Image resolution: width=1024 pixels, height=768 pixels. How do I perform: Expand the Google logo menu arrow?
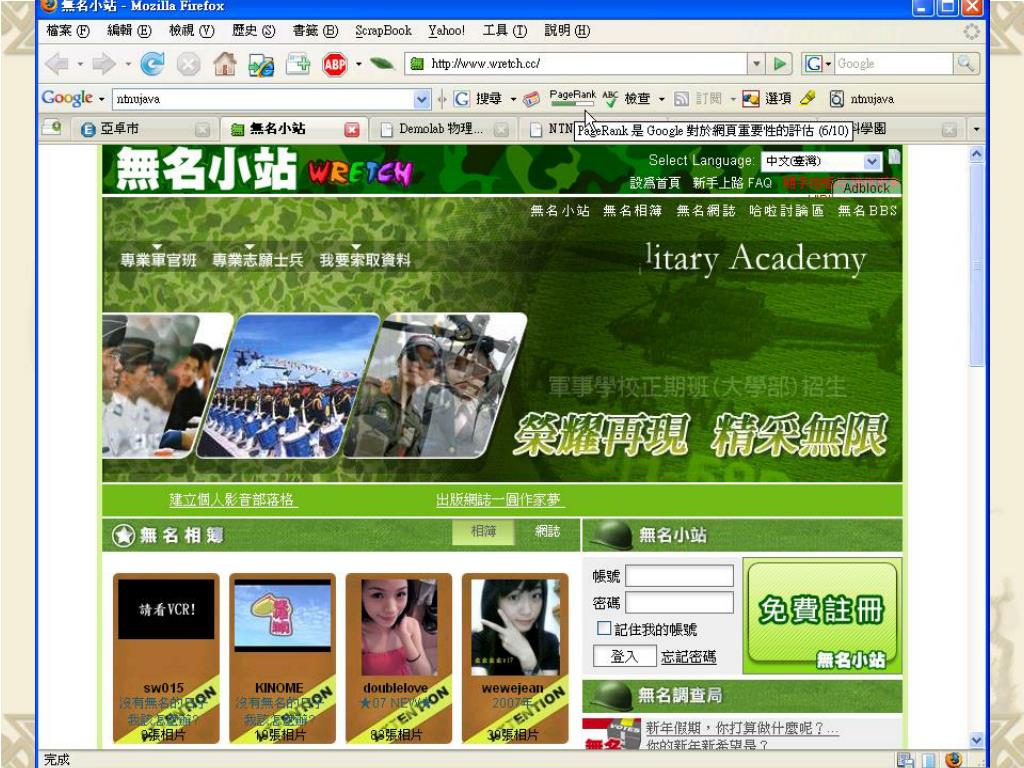(101, 99)
